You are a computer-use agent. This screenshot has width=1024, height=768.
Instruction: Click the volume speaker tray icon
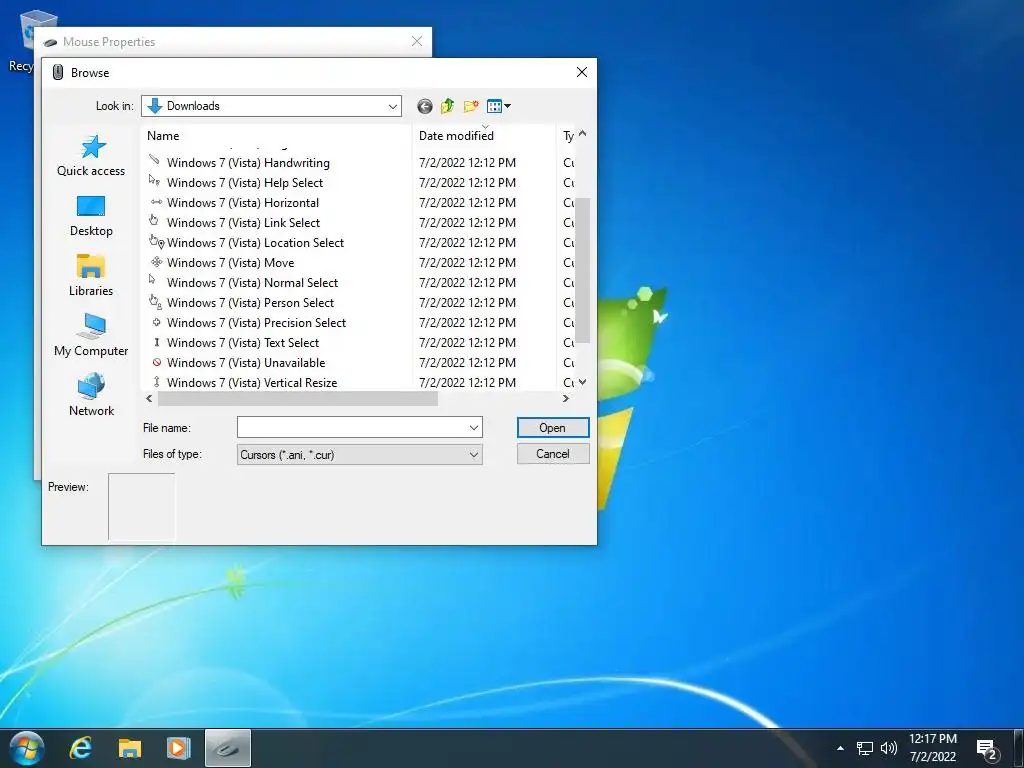(x=888, y=748)
